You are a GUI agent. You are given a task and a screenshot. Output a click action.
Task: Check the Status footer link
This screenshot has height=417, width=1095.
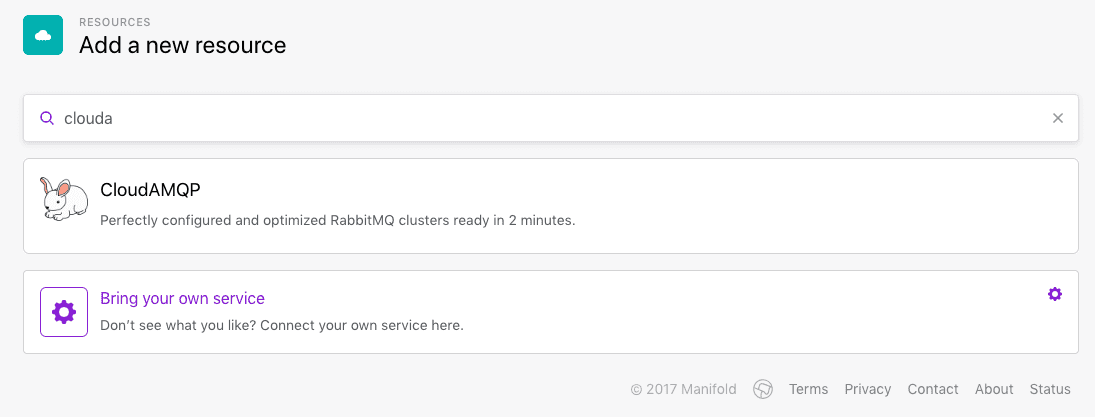pos(1050,389)
